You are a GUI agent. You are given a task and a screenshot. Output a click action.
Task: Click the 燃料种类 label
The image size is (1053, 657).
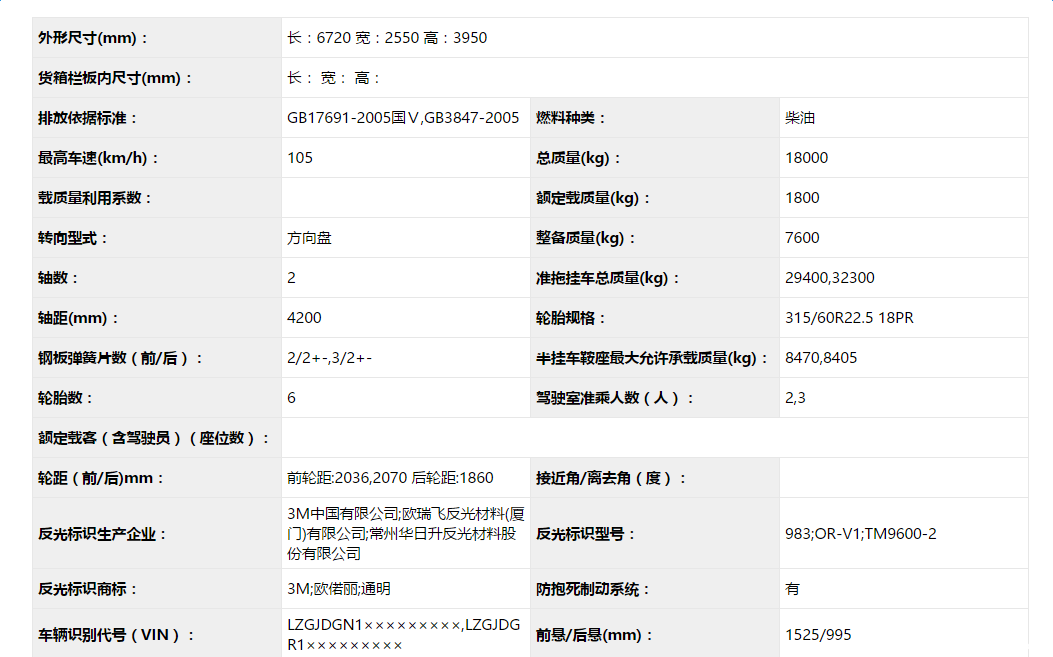[570, 118]
